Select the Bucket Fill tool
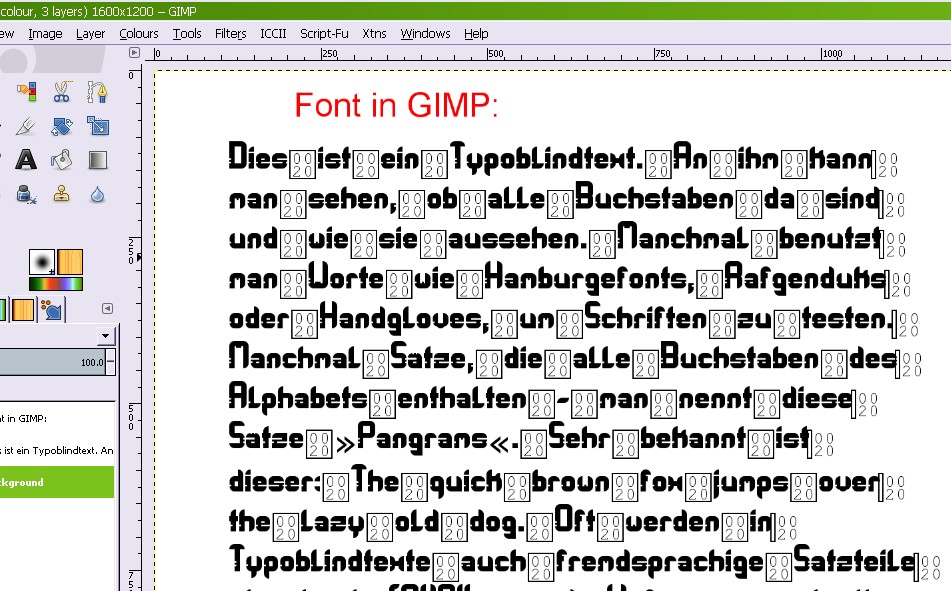The image size is (951, 591). pyautogui.click(x=62, y=160)
